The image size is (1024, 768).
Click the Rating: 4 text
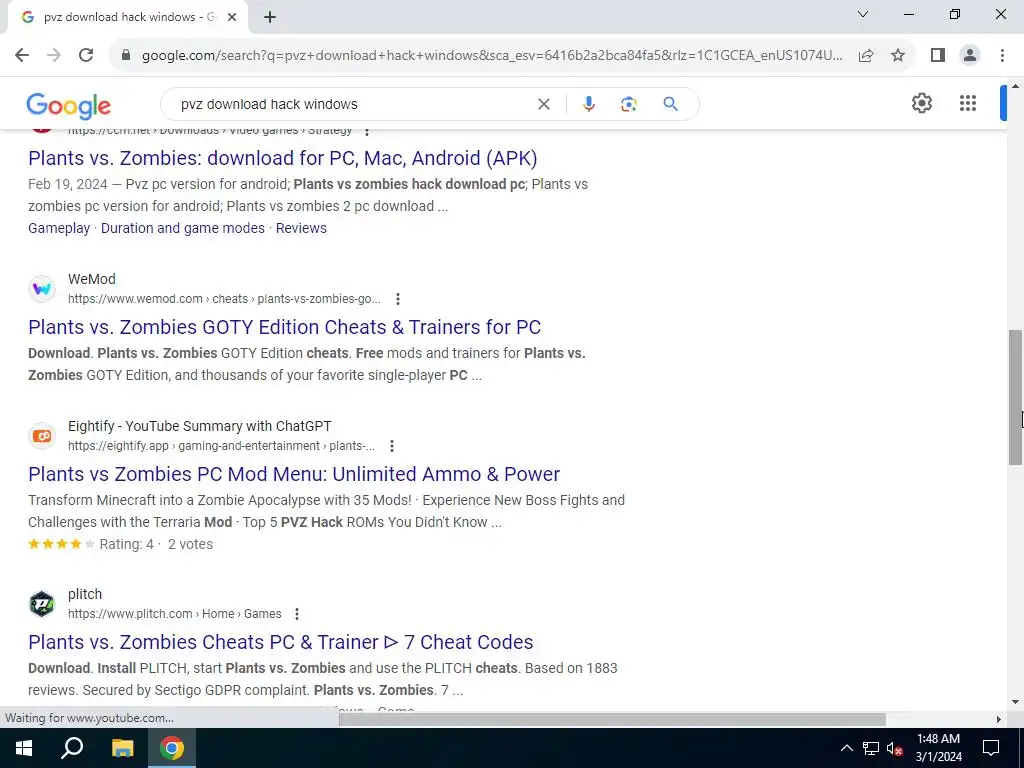[126, 544]
